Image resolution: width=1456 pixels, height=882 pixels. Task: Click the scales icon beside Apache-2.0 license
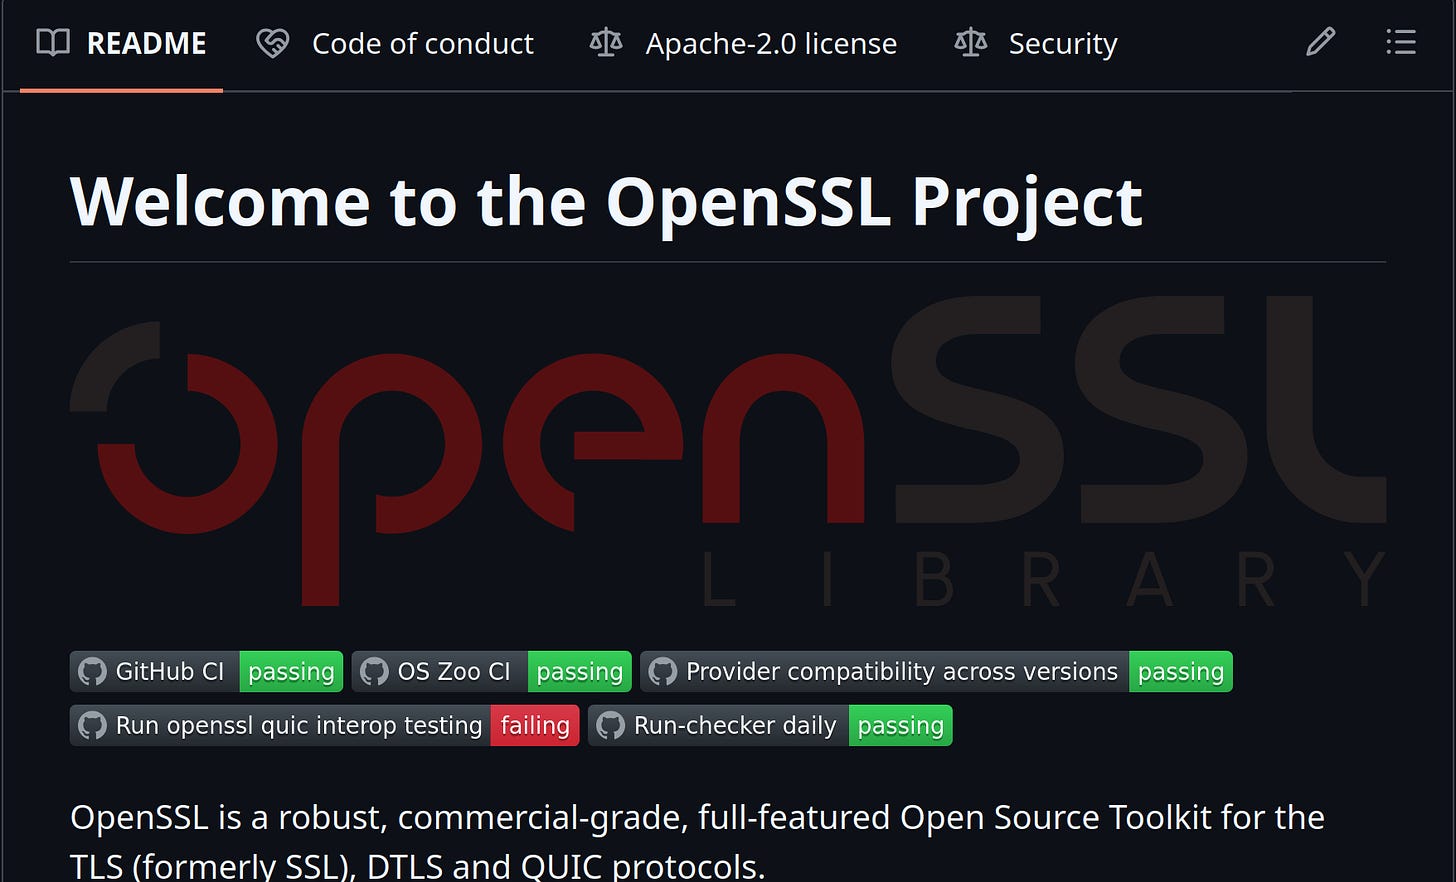pos(606,43)
